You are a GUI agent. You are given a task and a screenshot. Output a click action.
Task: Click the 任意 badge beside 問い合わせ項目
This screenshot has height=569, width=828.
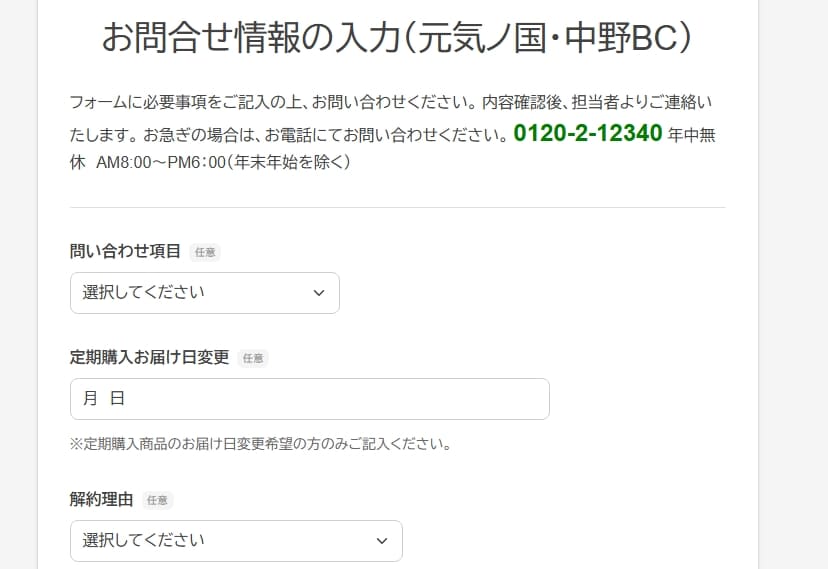click(x=205, y=252)
